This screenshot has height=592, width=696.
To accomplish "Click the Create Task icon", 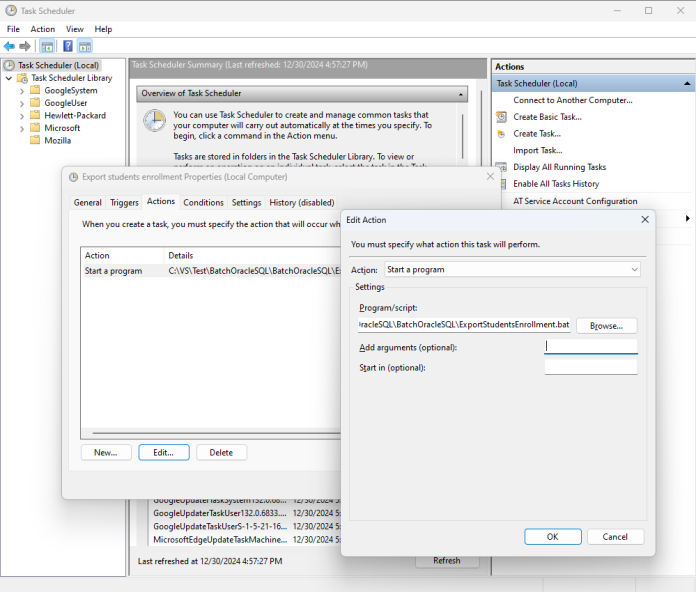I will 502,134.
